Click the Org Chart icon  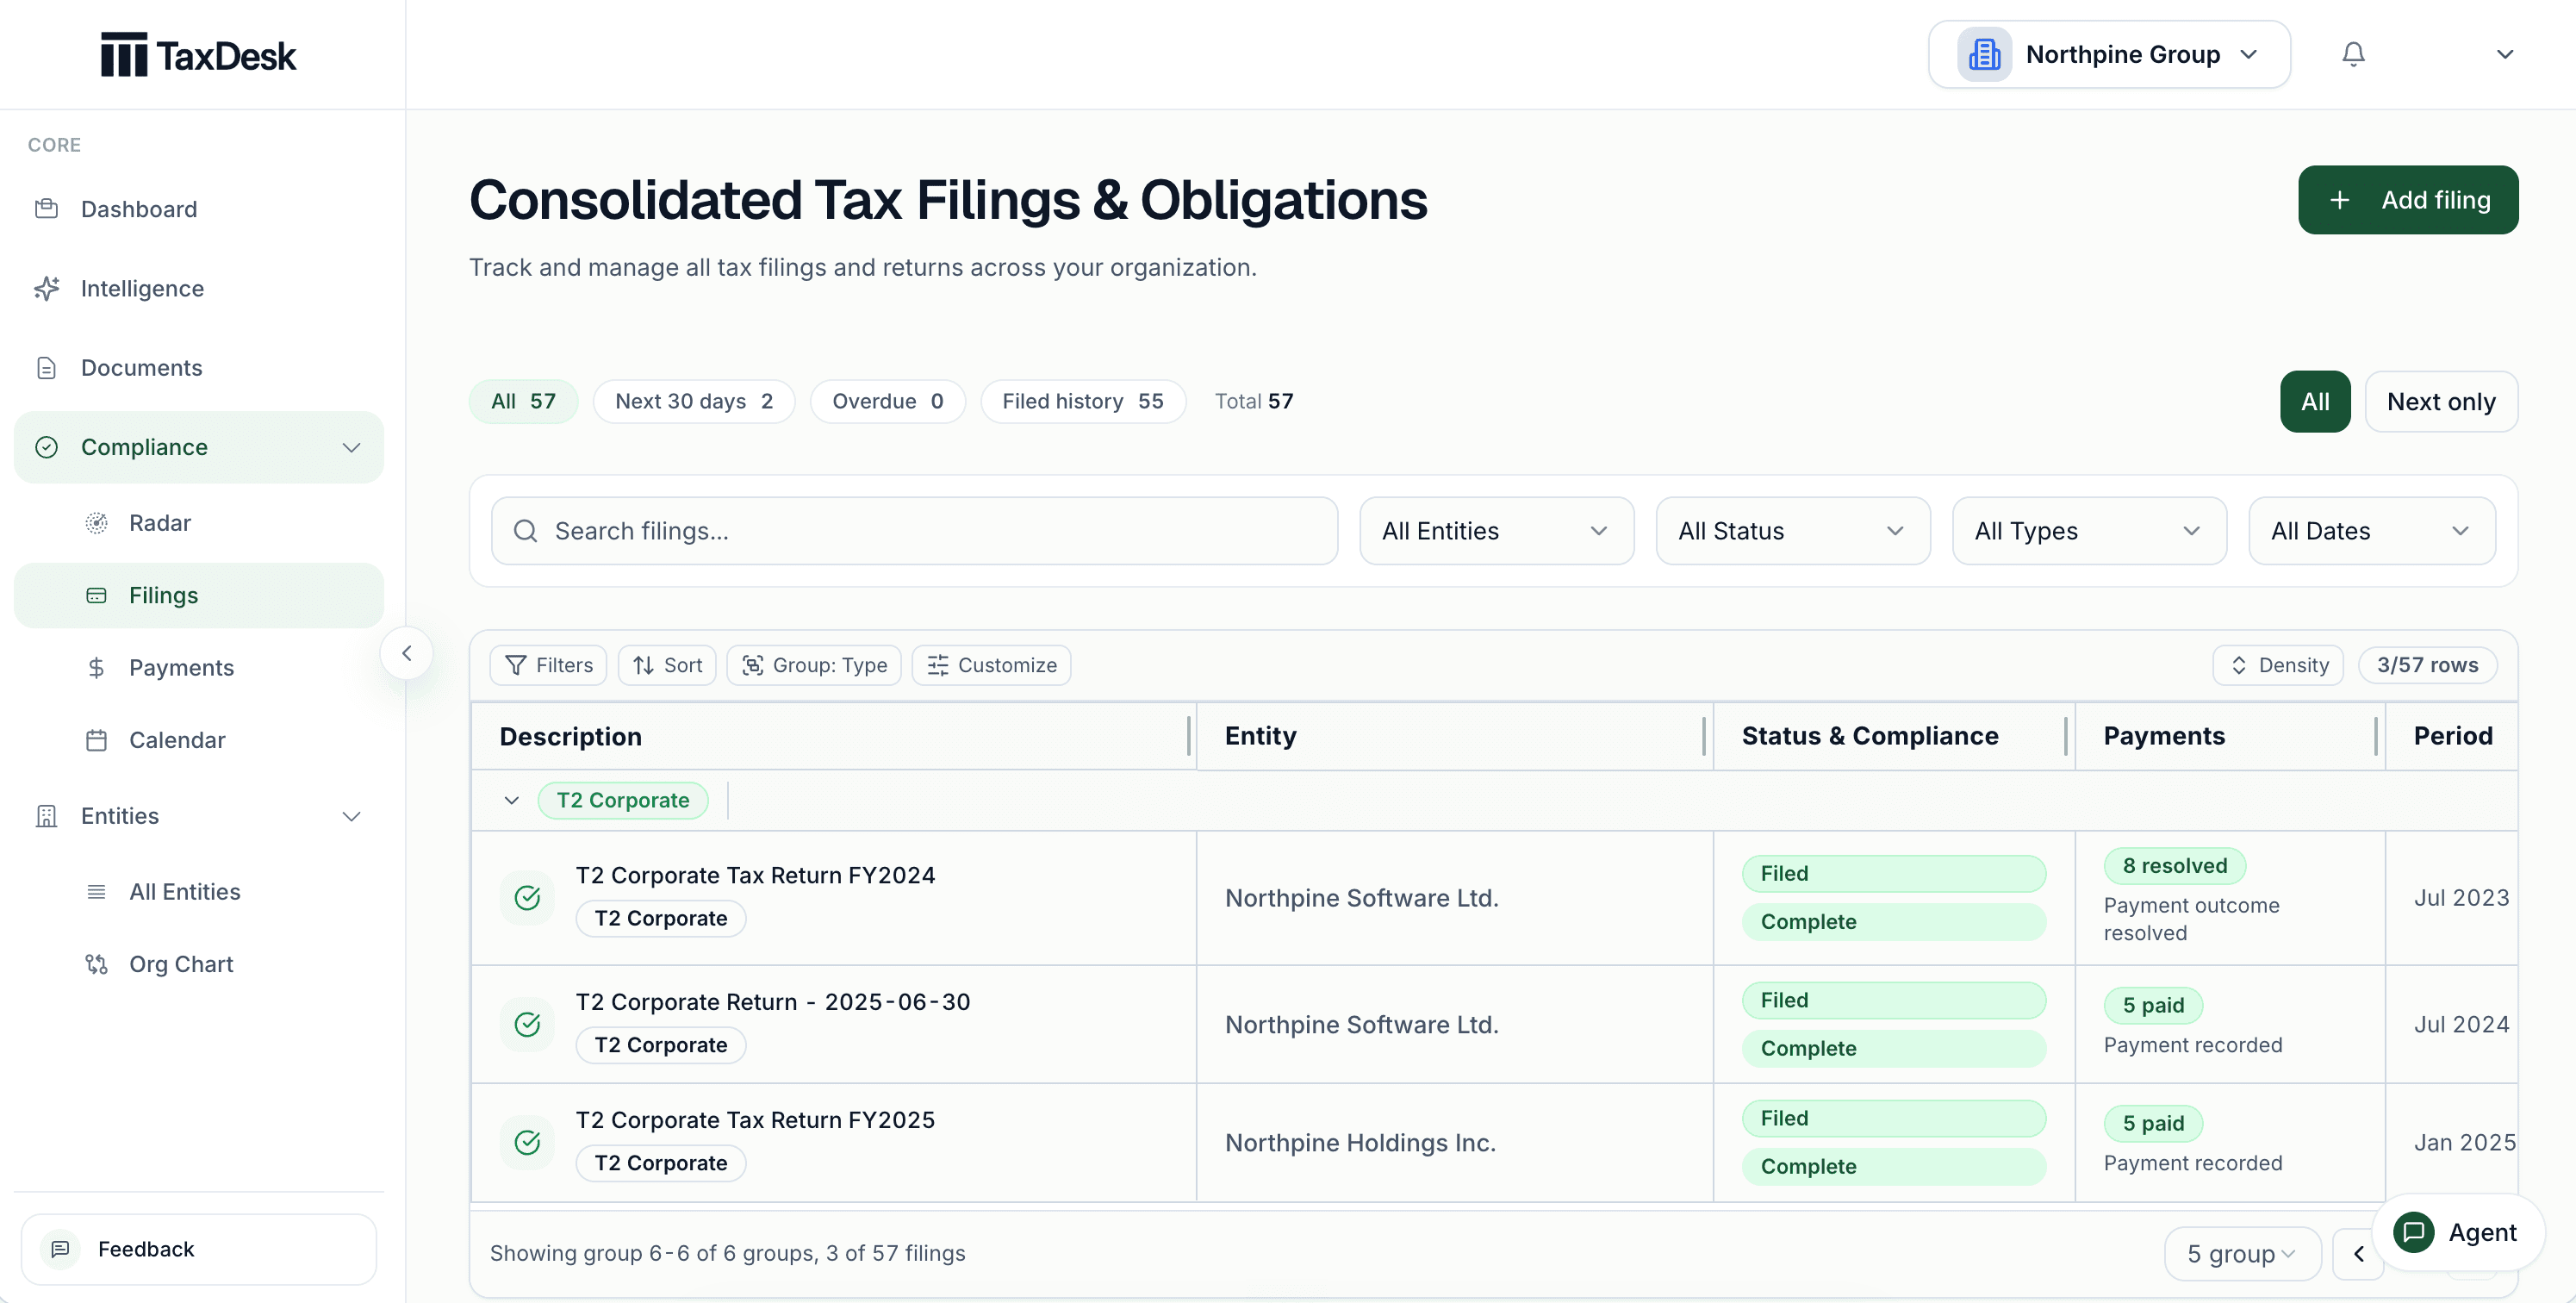[96, 964]
